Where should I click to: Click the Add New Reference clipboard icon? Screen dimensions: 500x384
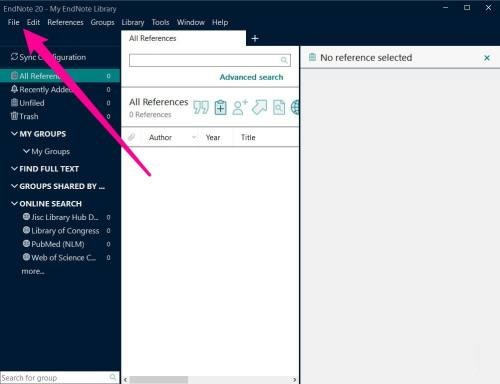point(220,107)
